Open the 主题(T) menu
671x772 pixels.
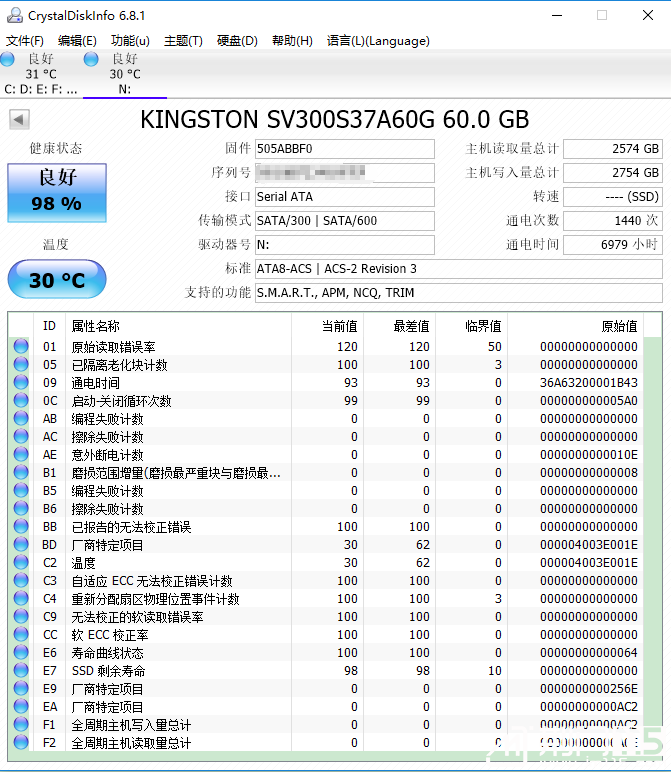(x=183, y=41)
